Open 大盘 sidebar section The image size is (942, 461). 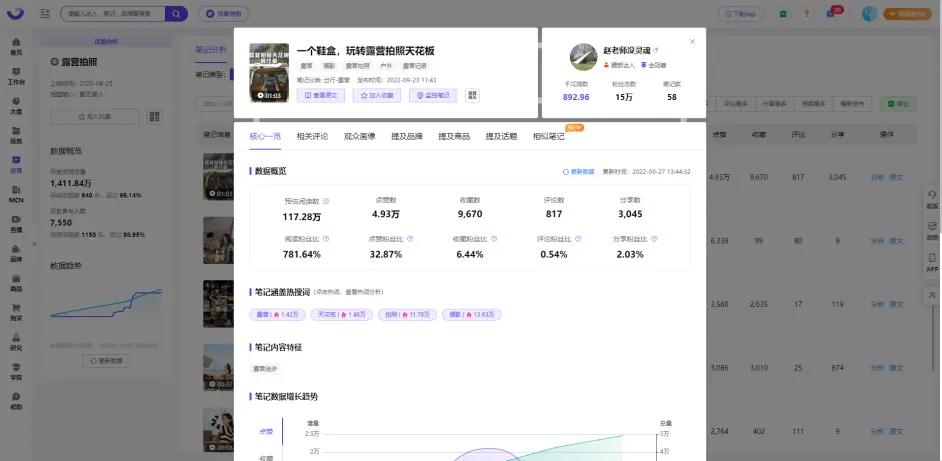(x=16, y=105)
